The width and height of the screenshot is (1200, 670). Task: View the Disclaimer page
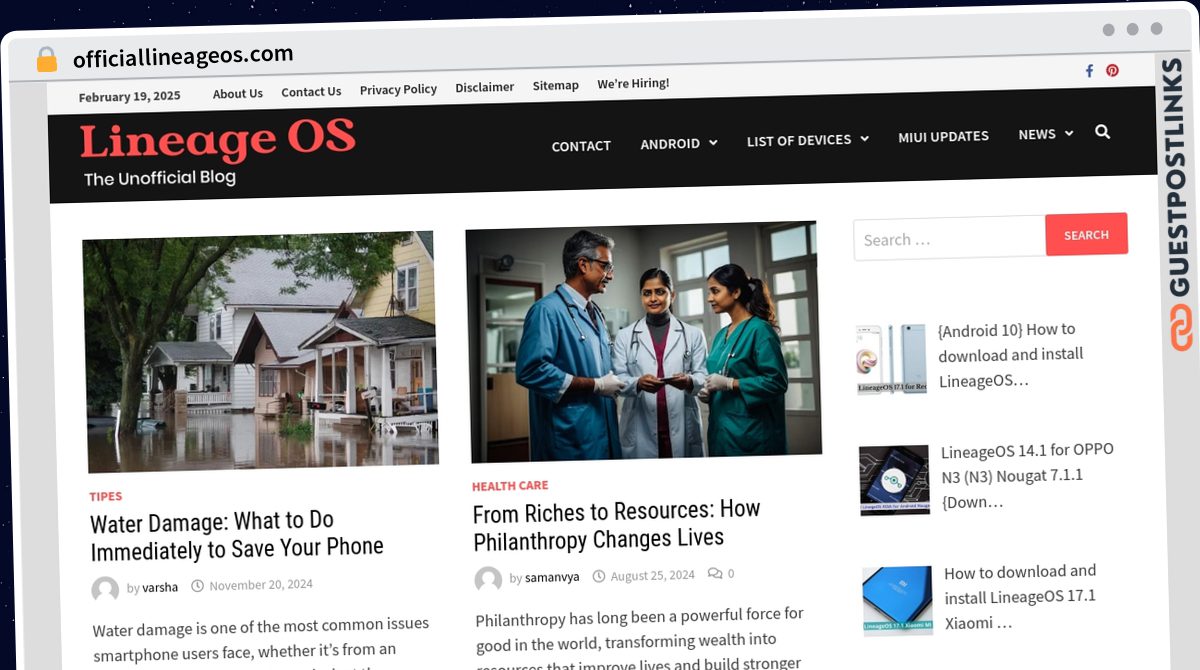click(485, 87)
